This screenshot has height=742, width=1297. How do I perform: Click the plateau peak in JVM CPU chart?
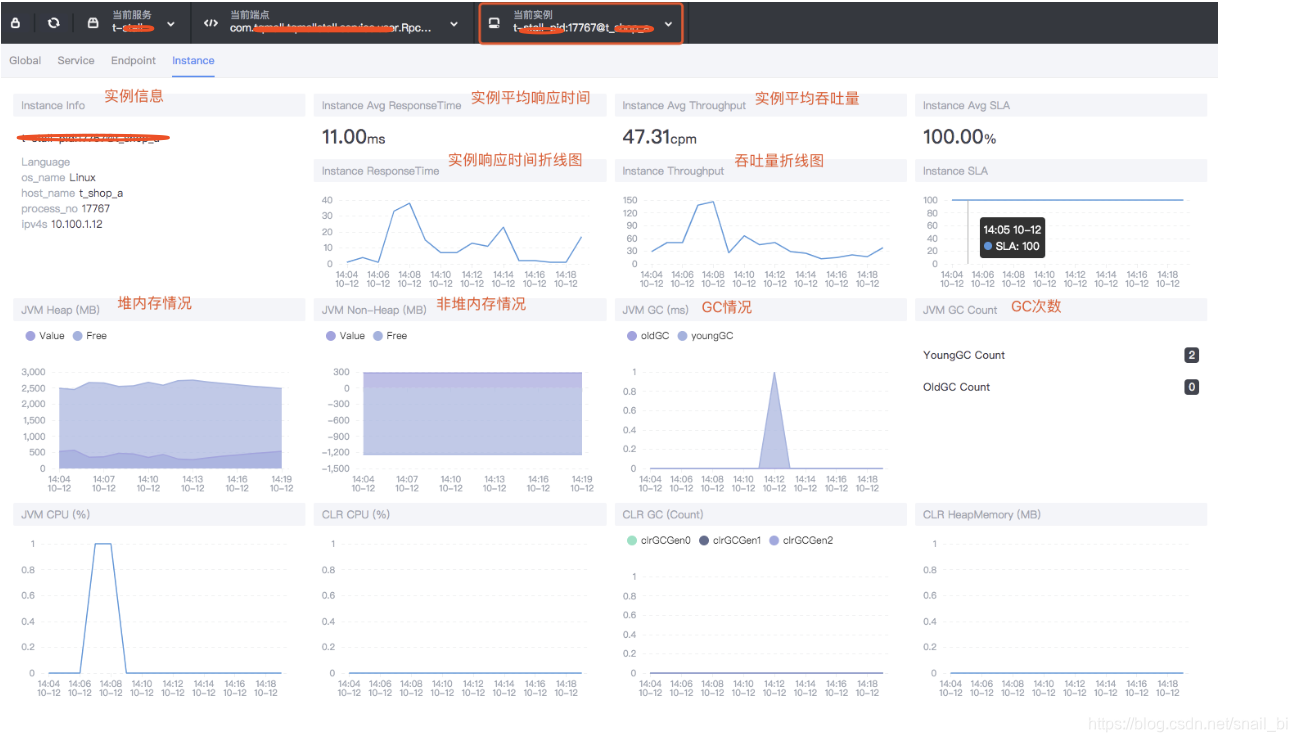pos(103,544)
